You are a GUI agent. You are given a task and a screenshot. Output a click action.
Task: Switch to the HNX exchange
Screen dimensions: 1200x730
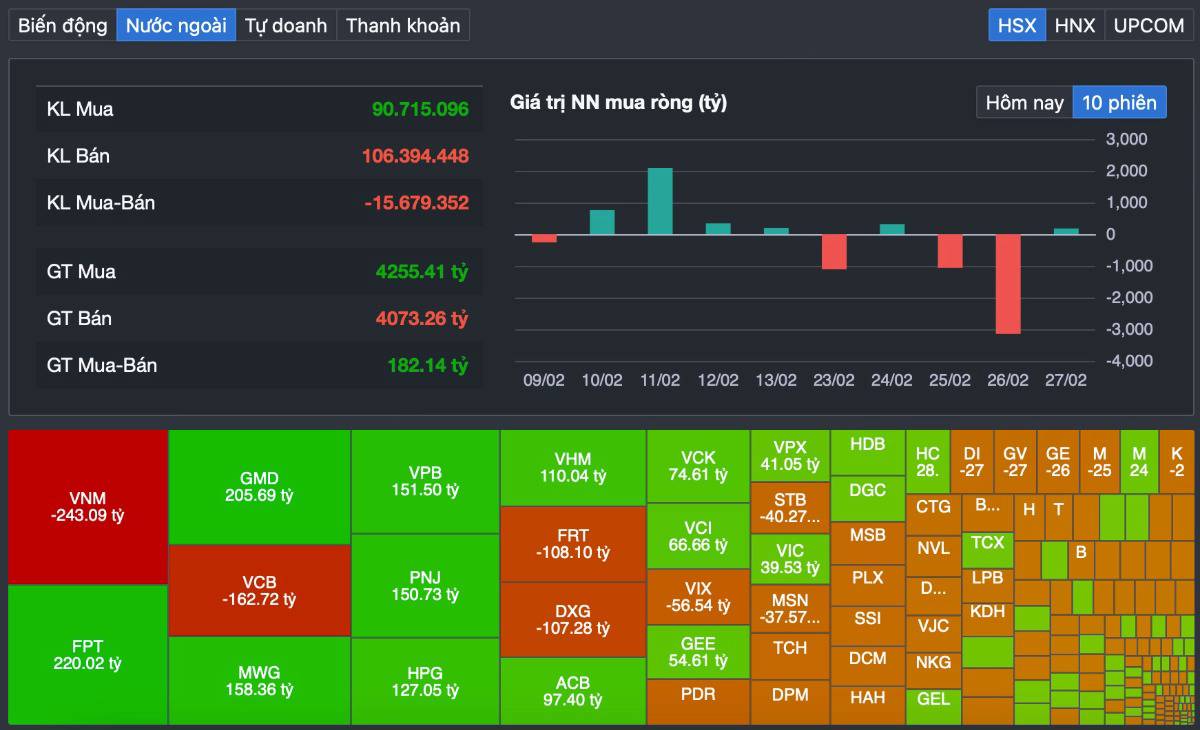click(x=1075, y=25)
